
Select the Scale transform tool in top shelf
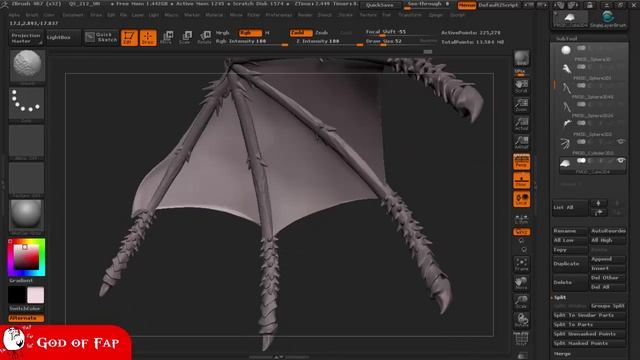click(x=185, y=37)
